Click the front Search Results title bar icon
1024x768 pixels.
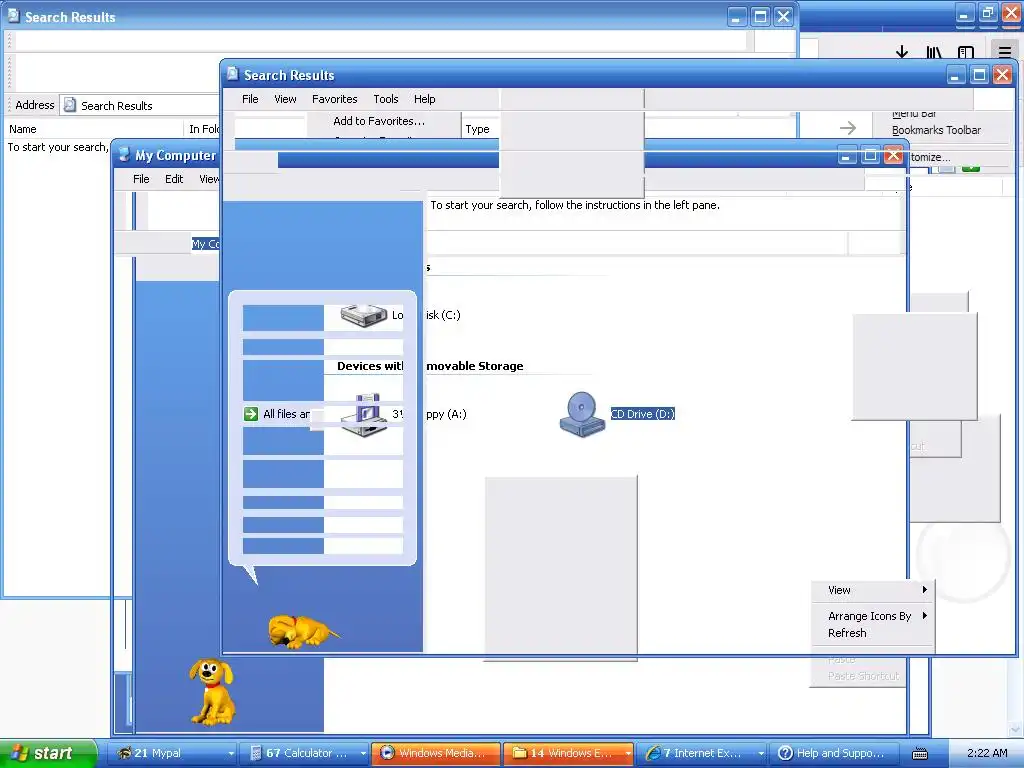(x=232, y=74)
